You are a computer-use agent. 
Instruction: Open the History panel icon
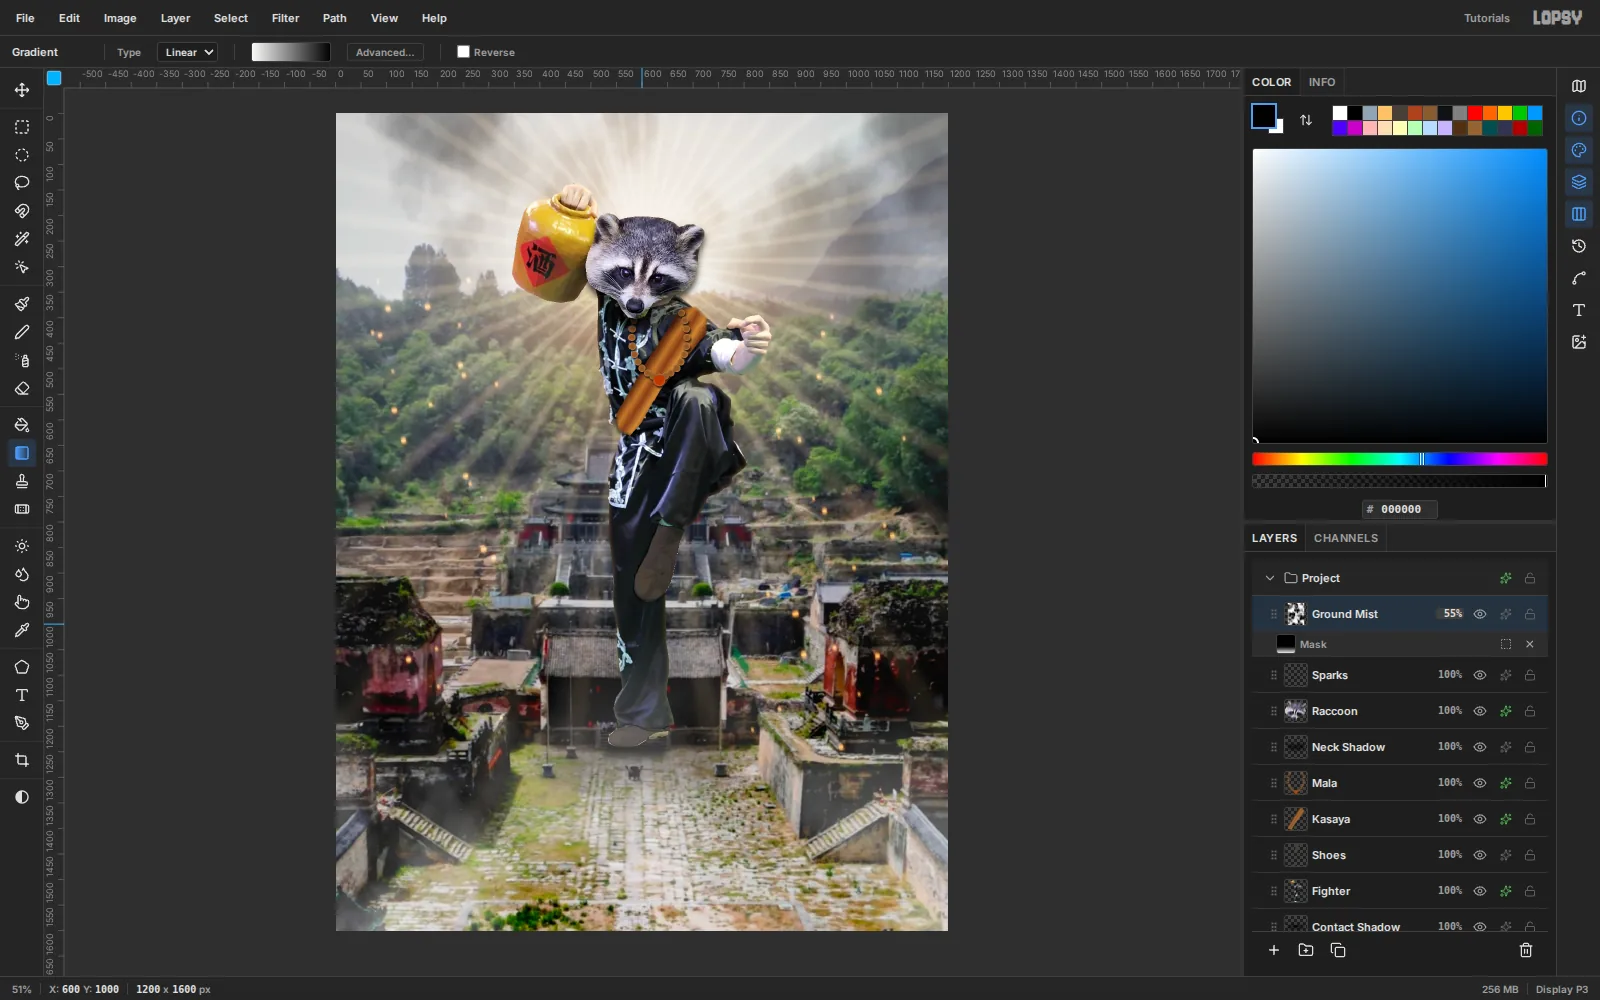coord(1579,246)
